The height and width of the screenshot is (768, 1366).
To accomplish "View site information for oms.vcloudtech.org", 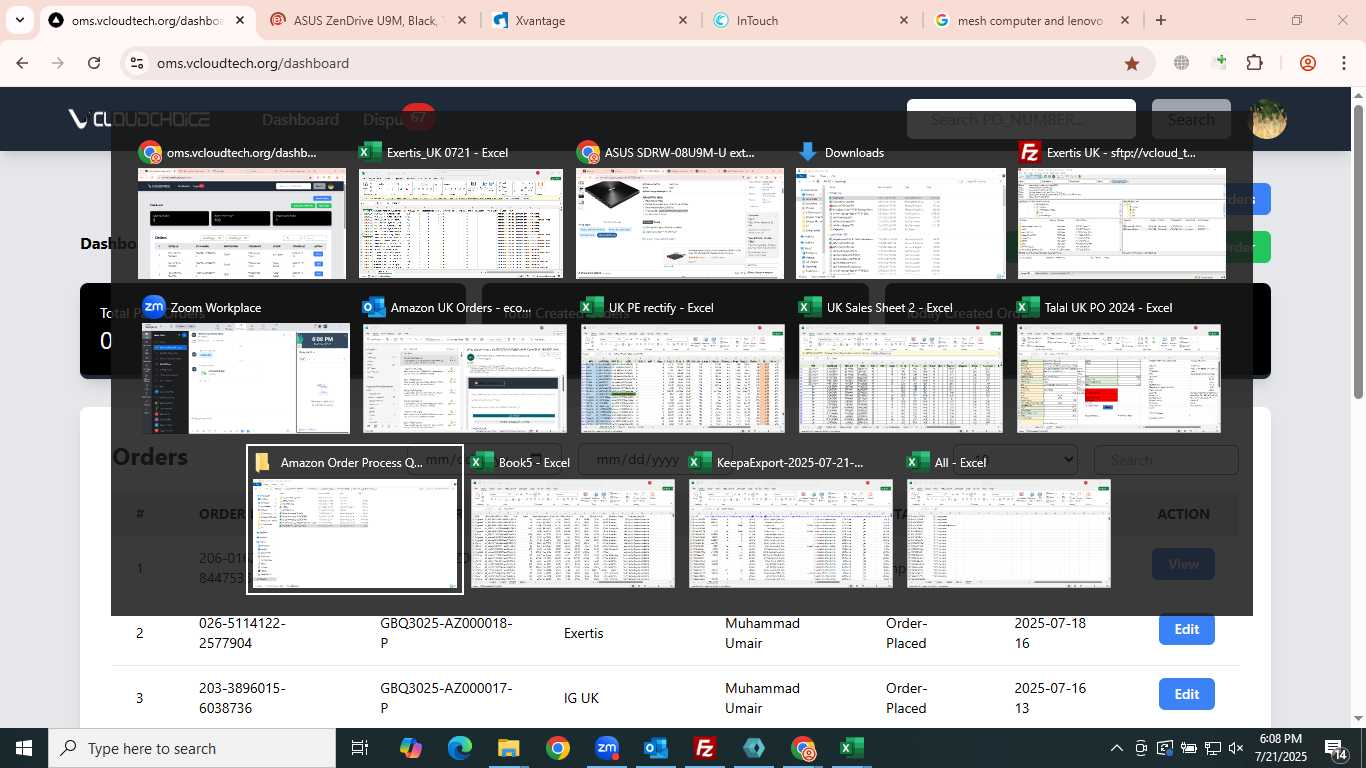I will click(x=137, y=63).
